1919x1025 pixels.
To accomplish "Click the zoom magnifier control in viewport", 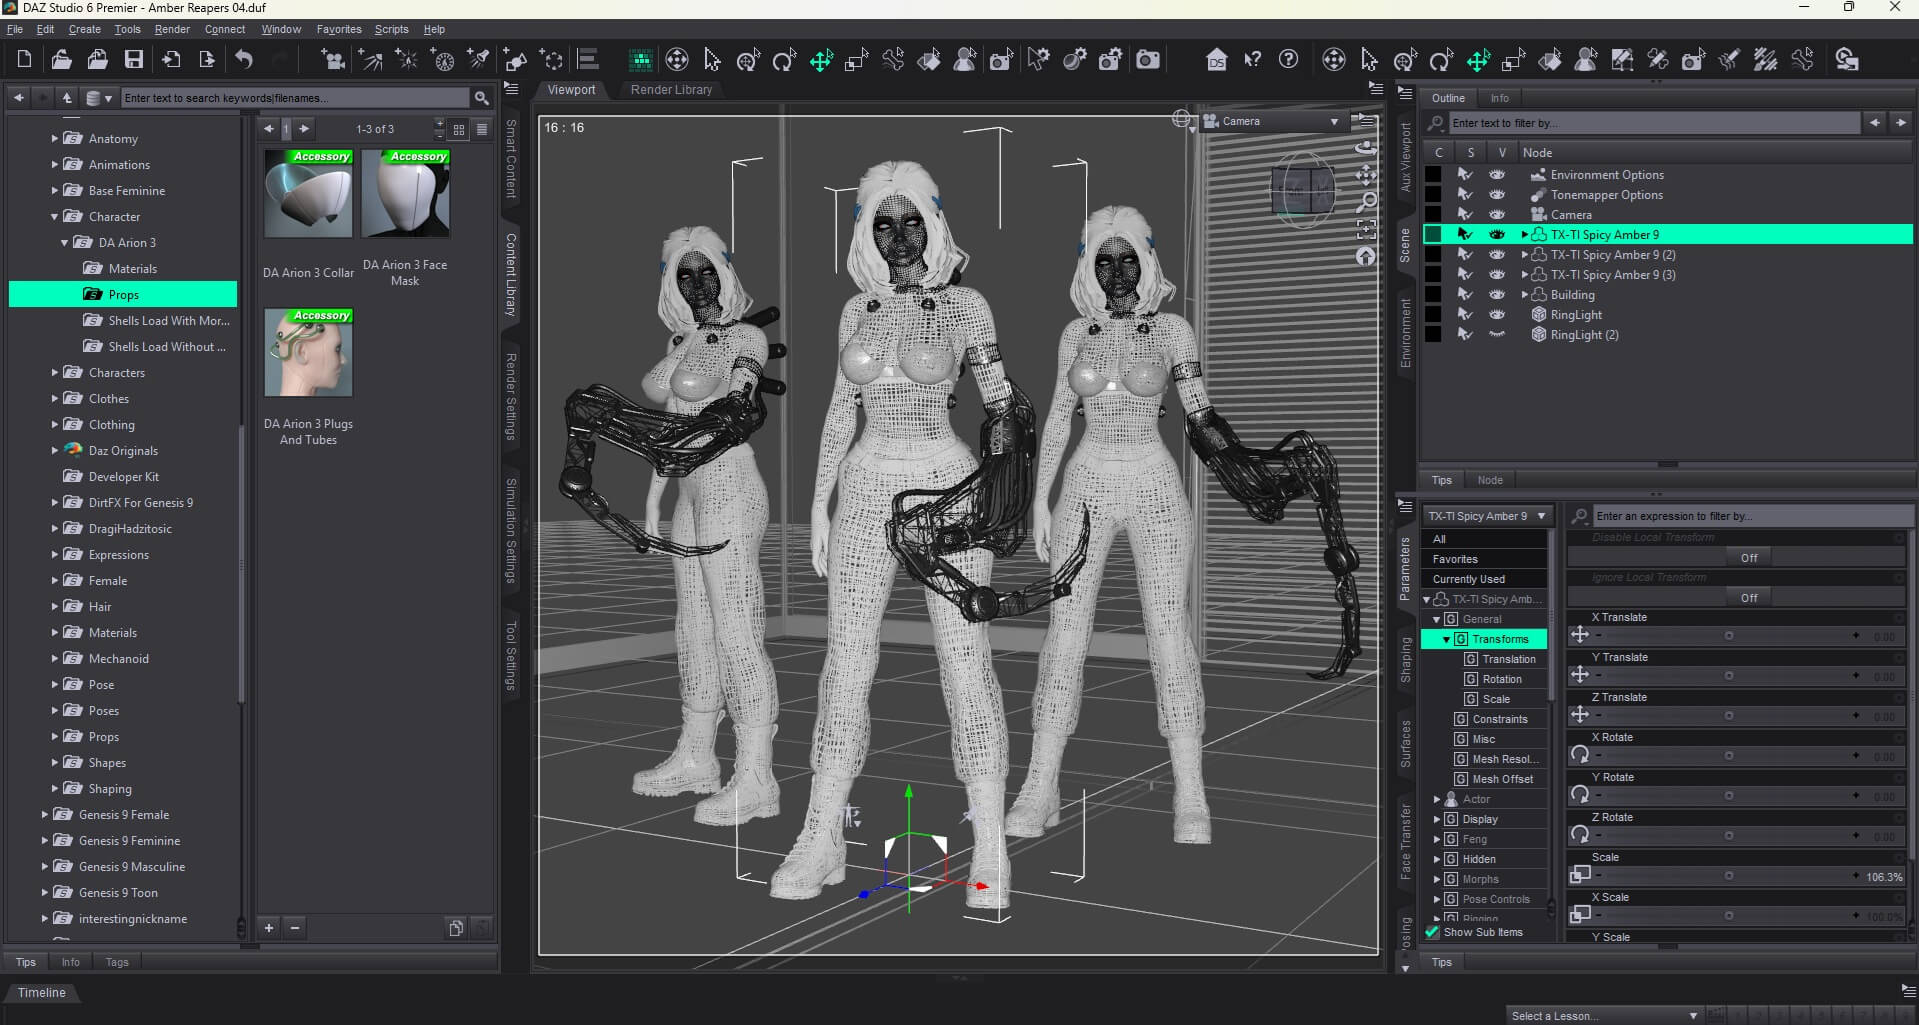I will pos(1365,203).
